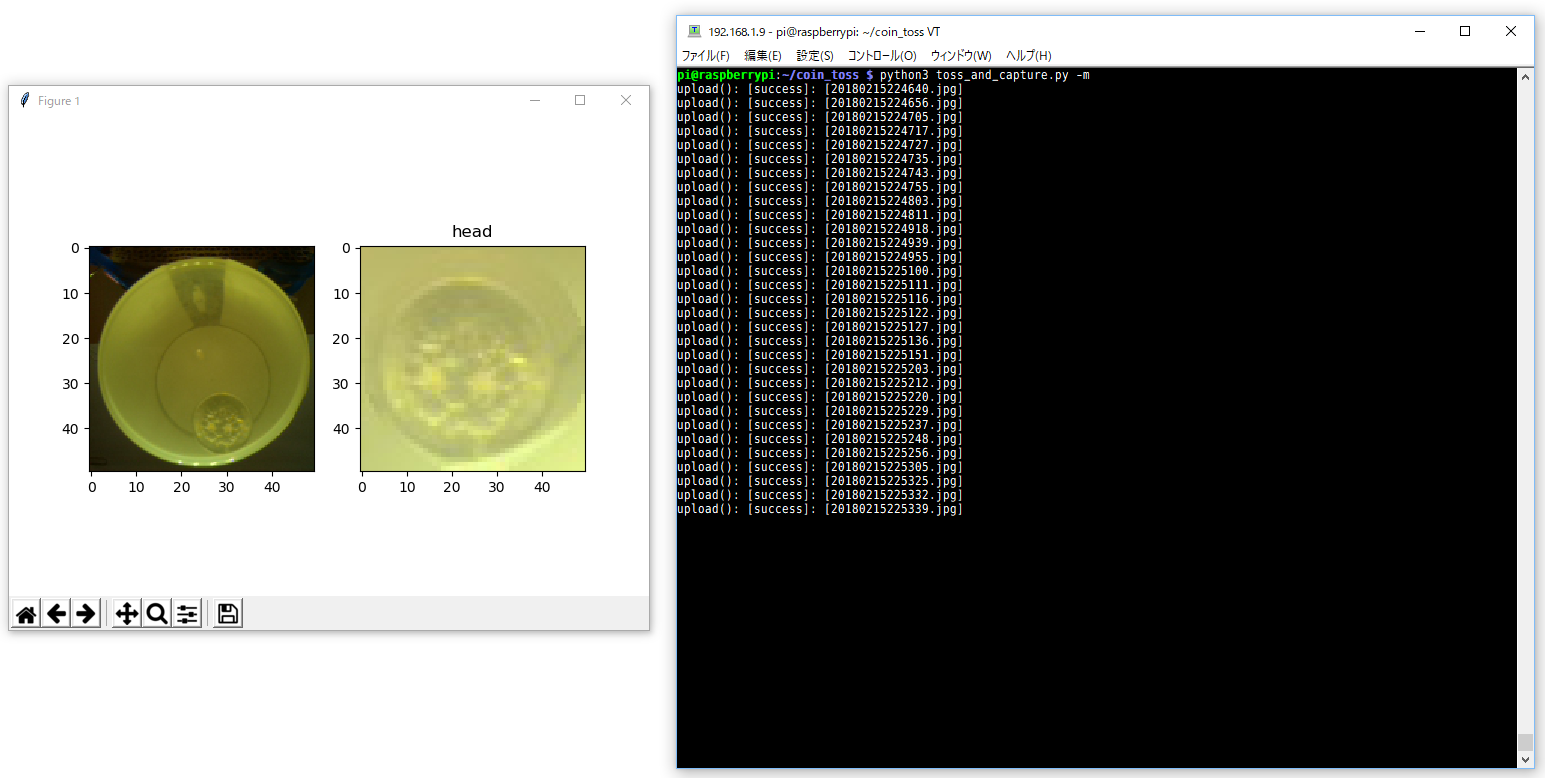Close the Figure 1 window
Viewport: 1545px width, 778px height.
click(626, 100)
